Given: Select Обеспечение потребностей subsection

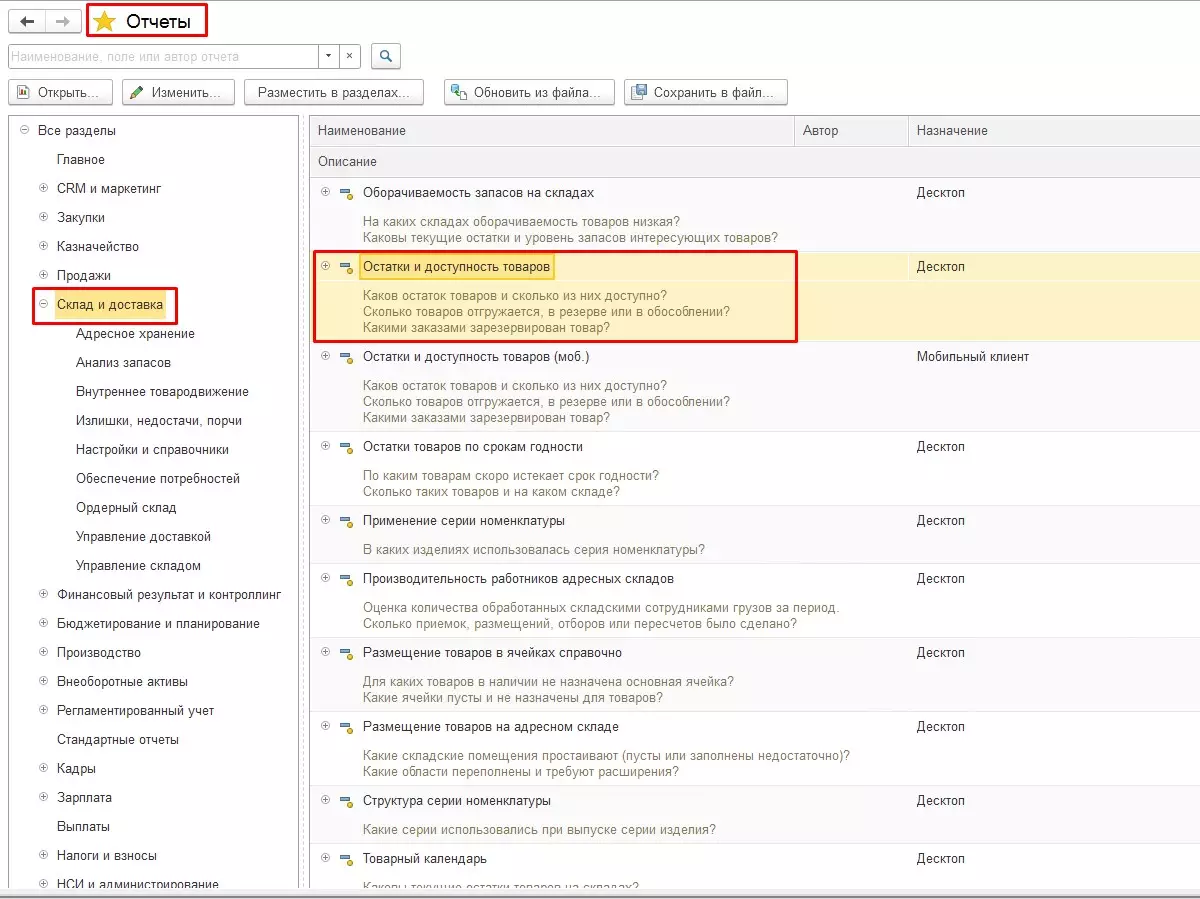Looking at the screenshot, I should click(x=158, y=478).
